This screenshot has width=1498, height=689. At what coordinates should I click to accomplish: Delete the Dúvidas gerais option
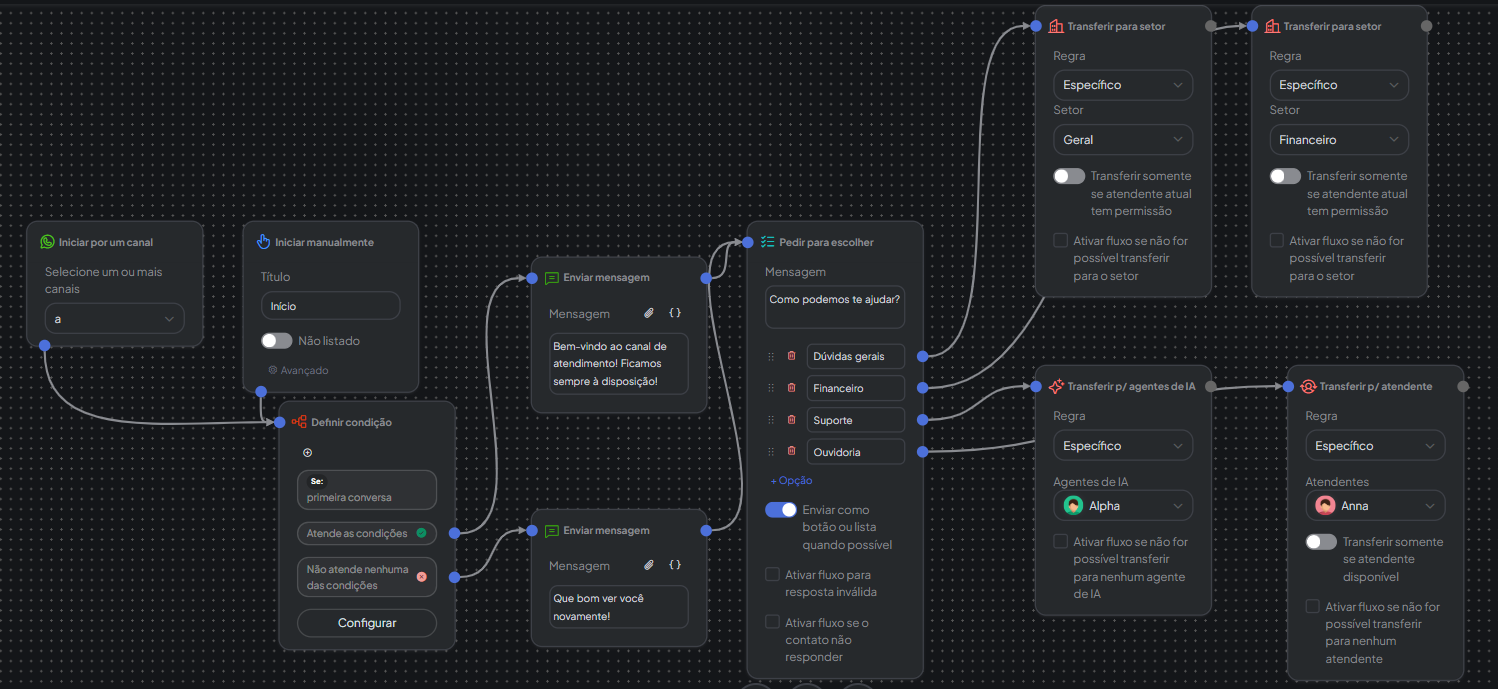pyautogui.click(x=791, y=356)
